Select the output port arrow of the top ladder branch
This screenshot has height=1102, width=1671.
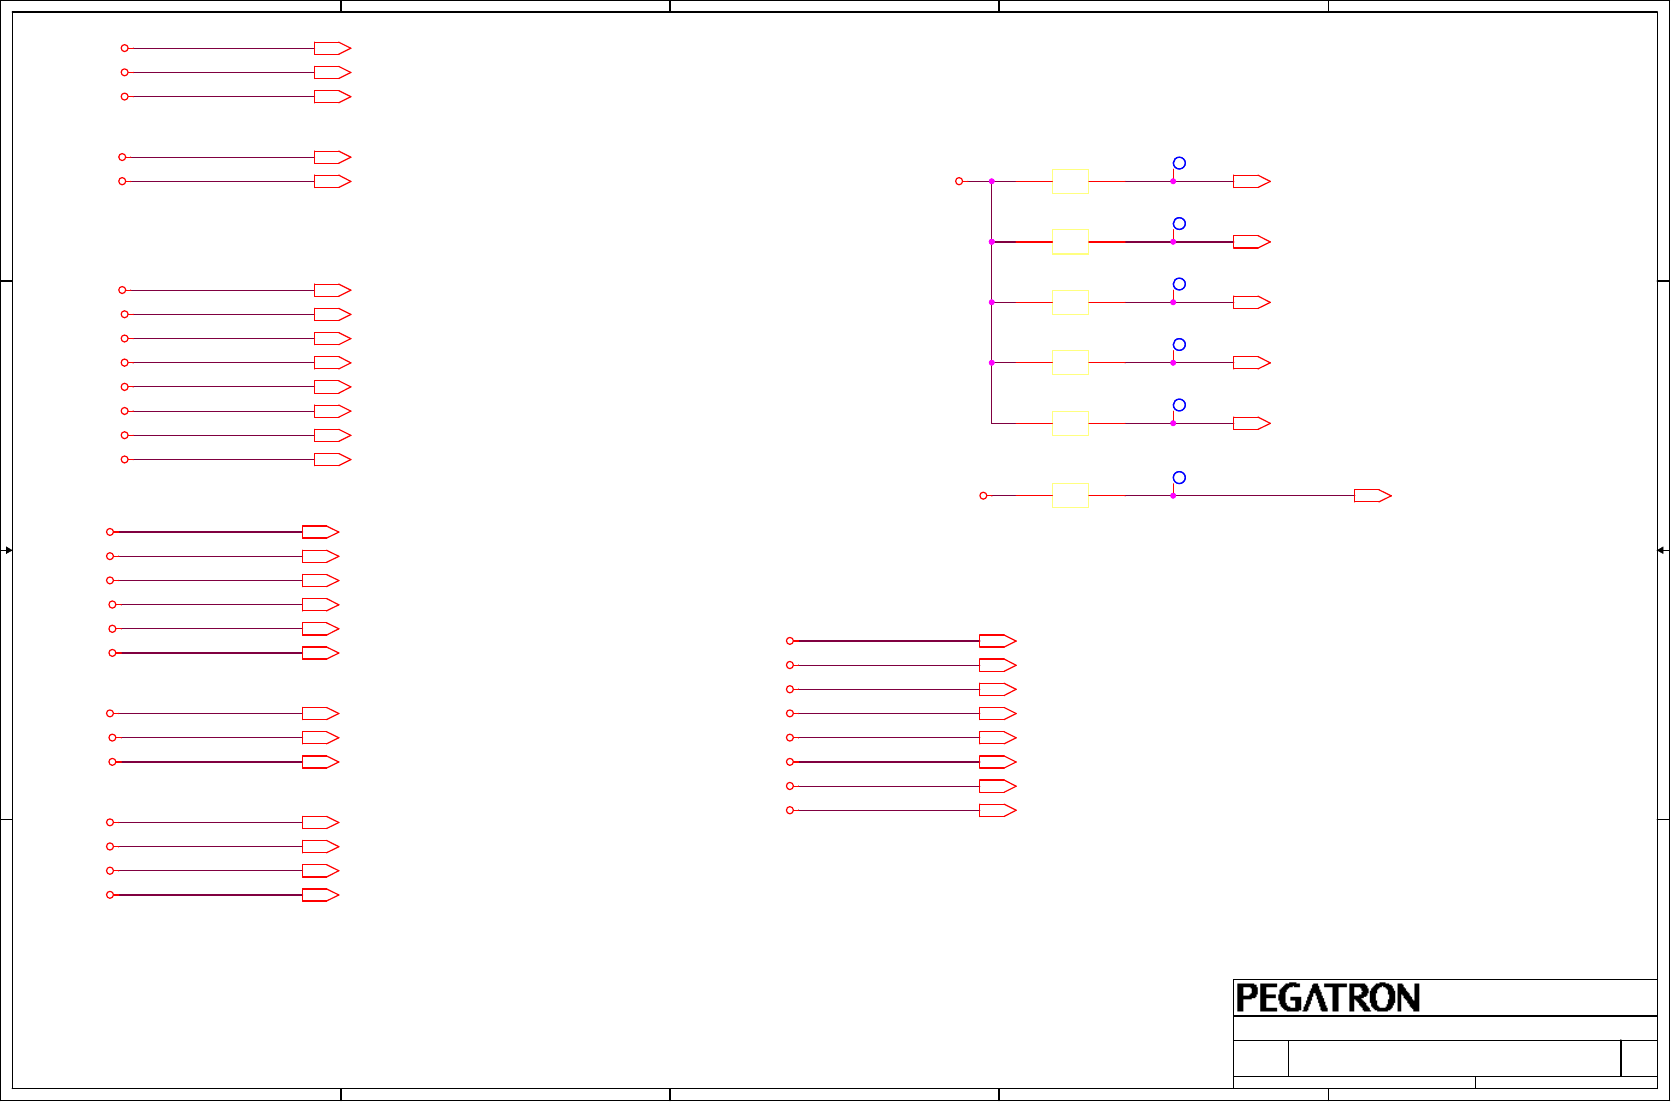point(1252,181)
